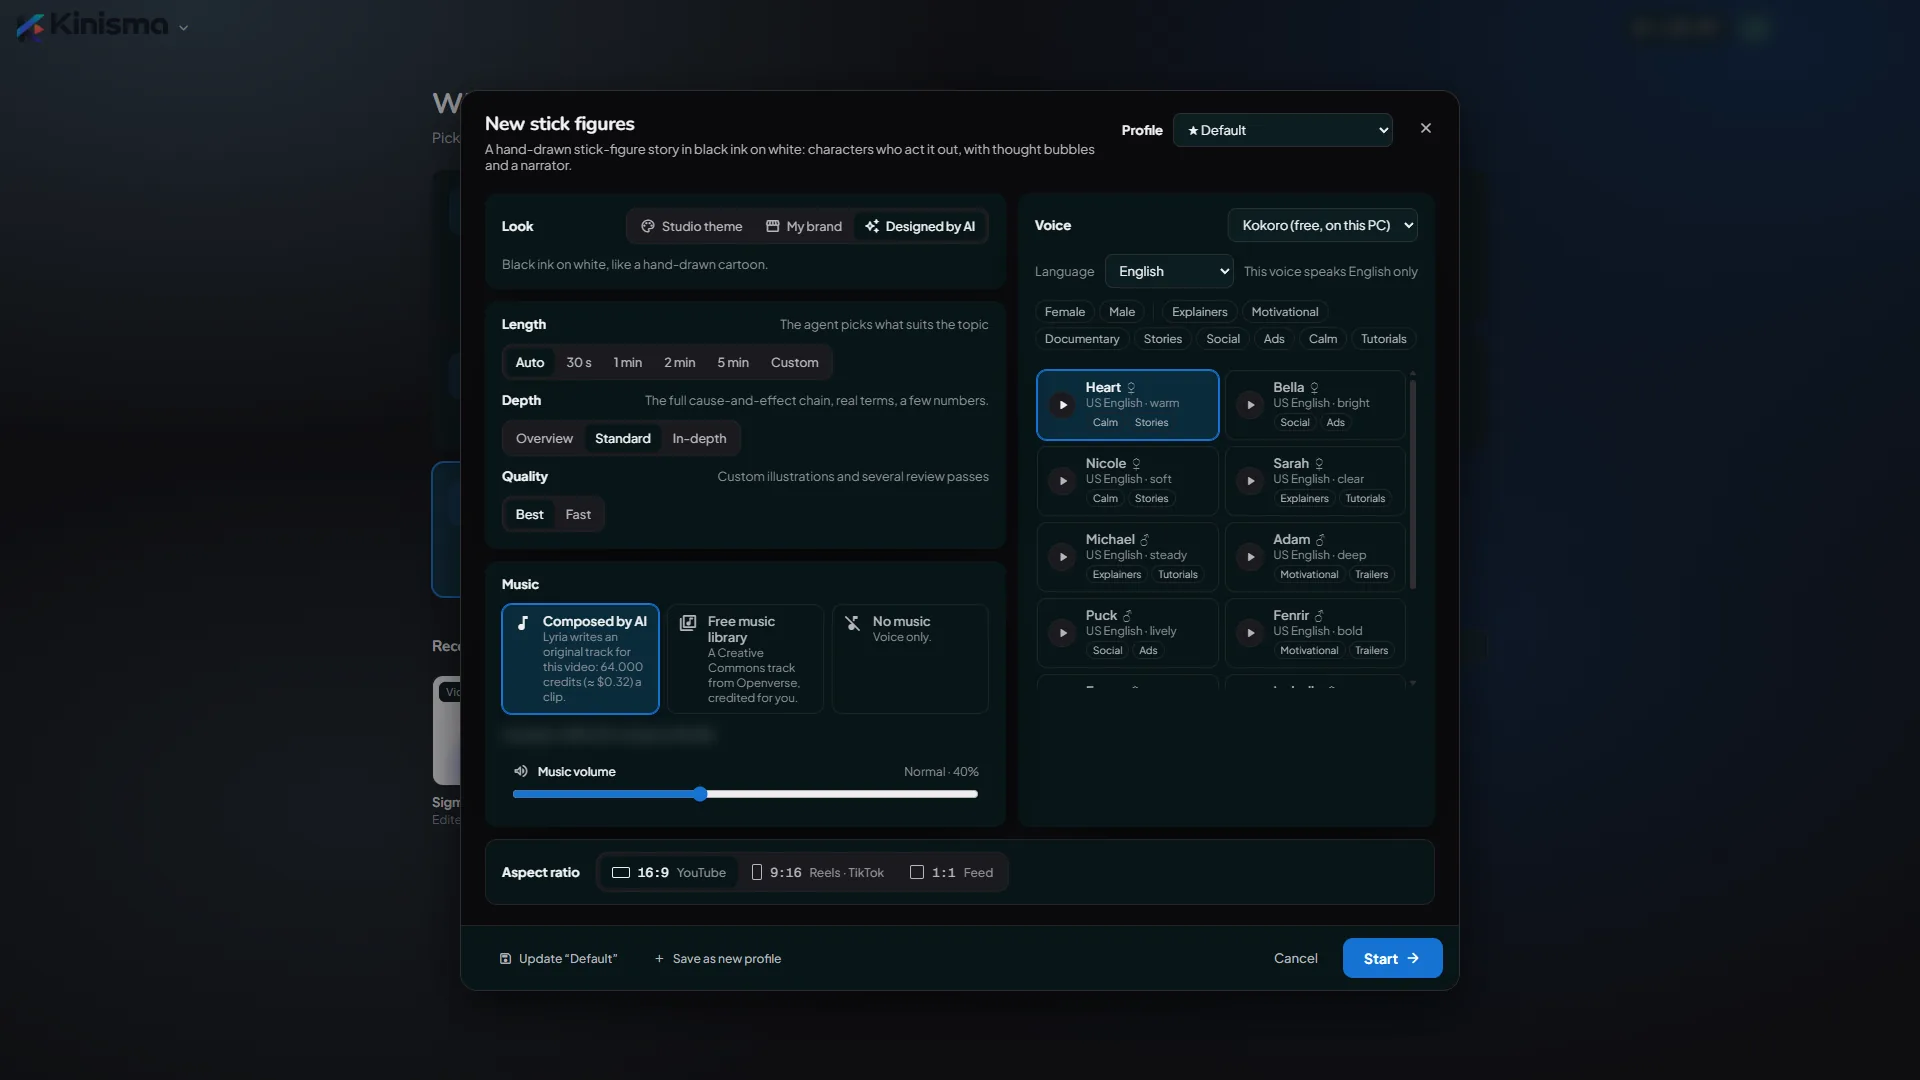Switch Look to Studio theme
This screenshot has height=1080, width=1920.
692,227
